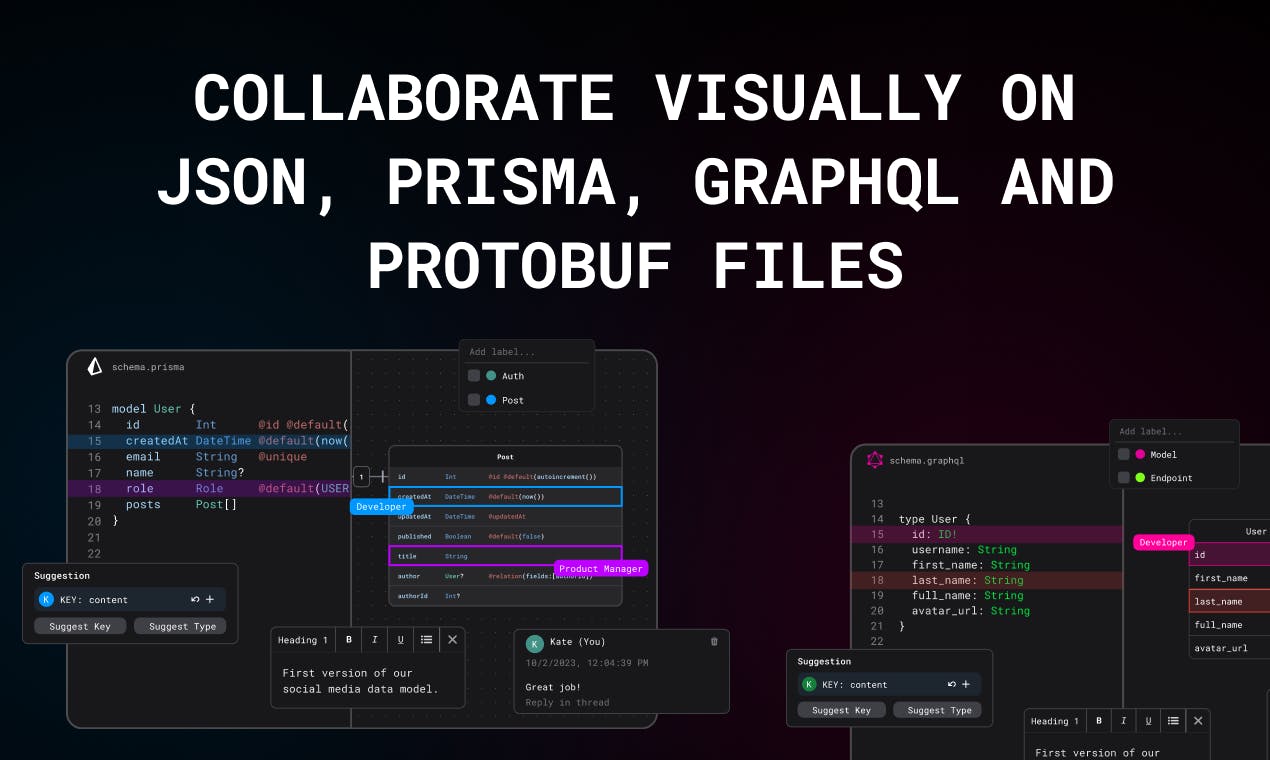Click the undo arrow in the Prisma Suggestion box
This screenshot has width=1270, height=760.
pos(195,600)
